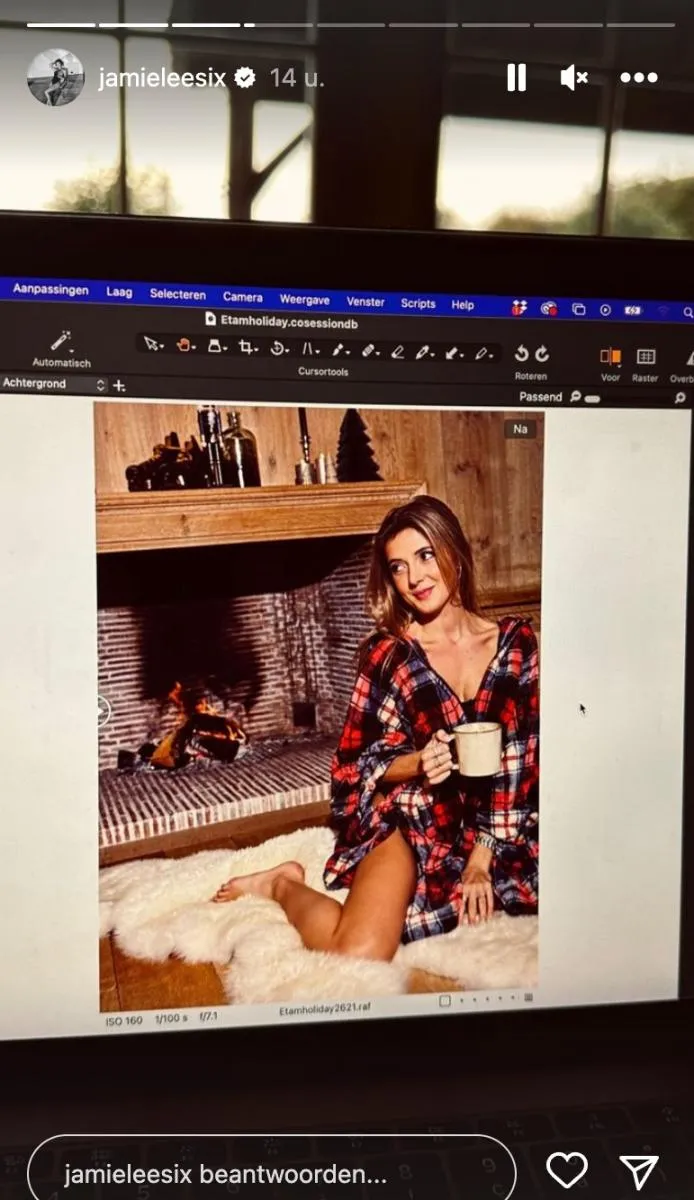Add a new layer with plus icon
Image resolution: width=694 pixels, height=1200 pixels.
point(119,385)
